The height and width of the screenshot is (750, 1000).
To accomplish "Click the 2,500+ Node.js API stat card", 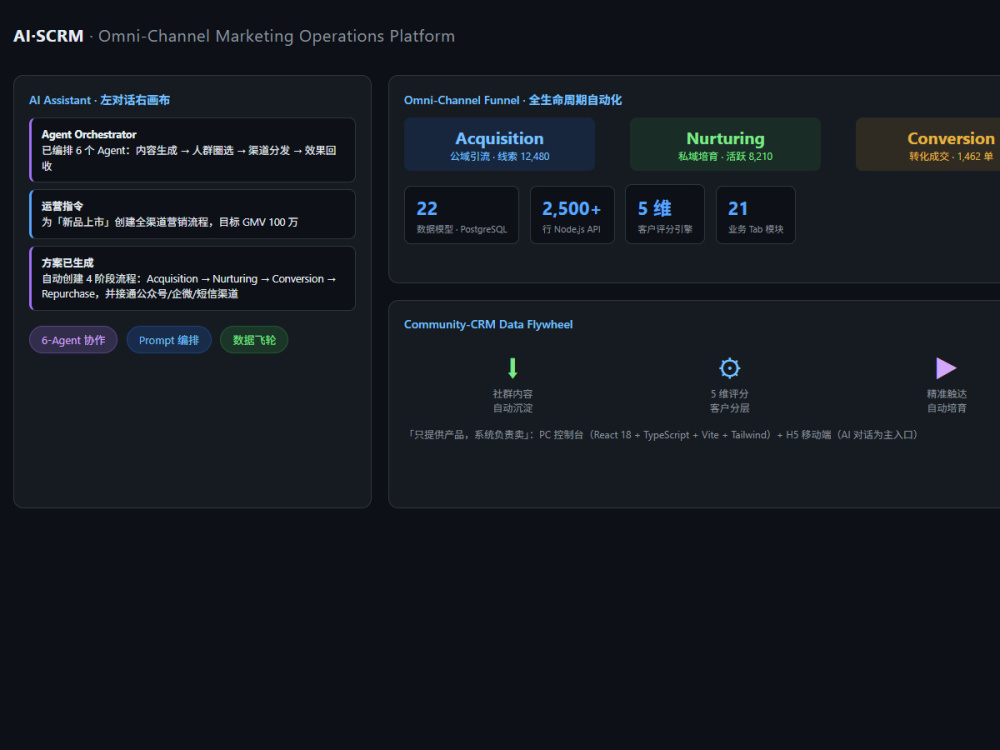I will click(x=572, y=215).
